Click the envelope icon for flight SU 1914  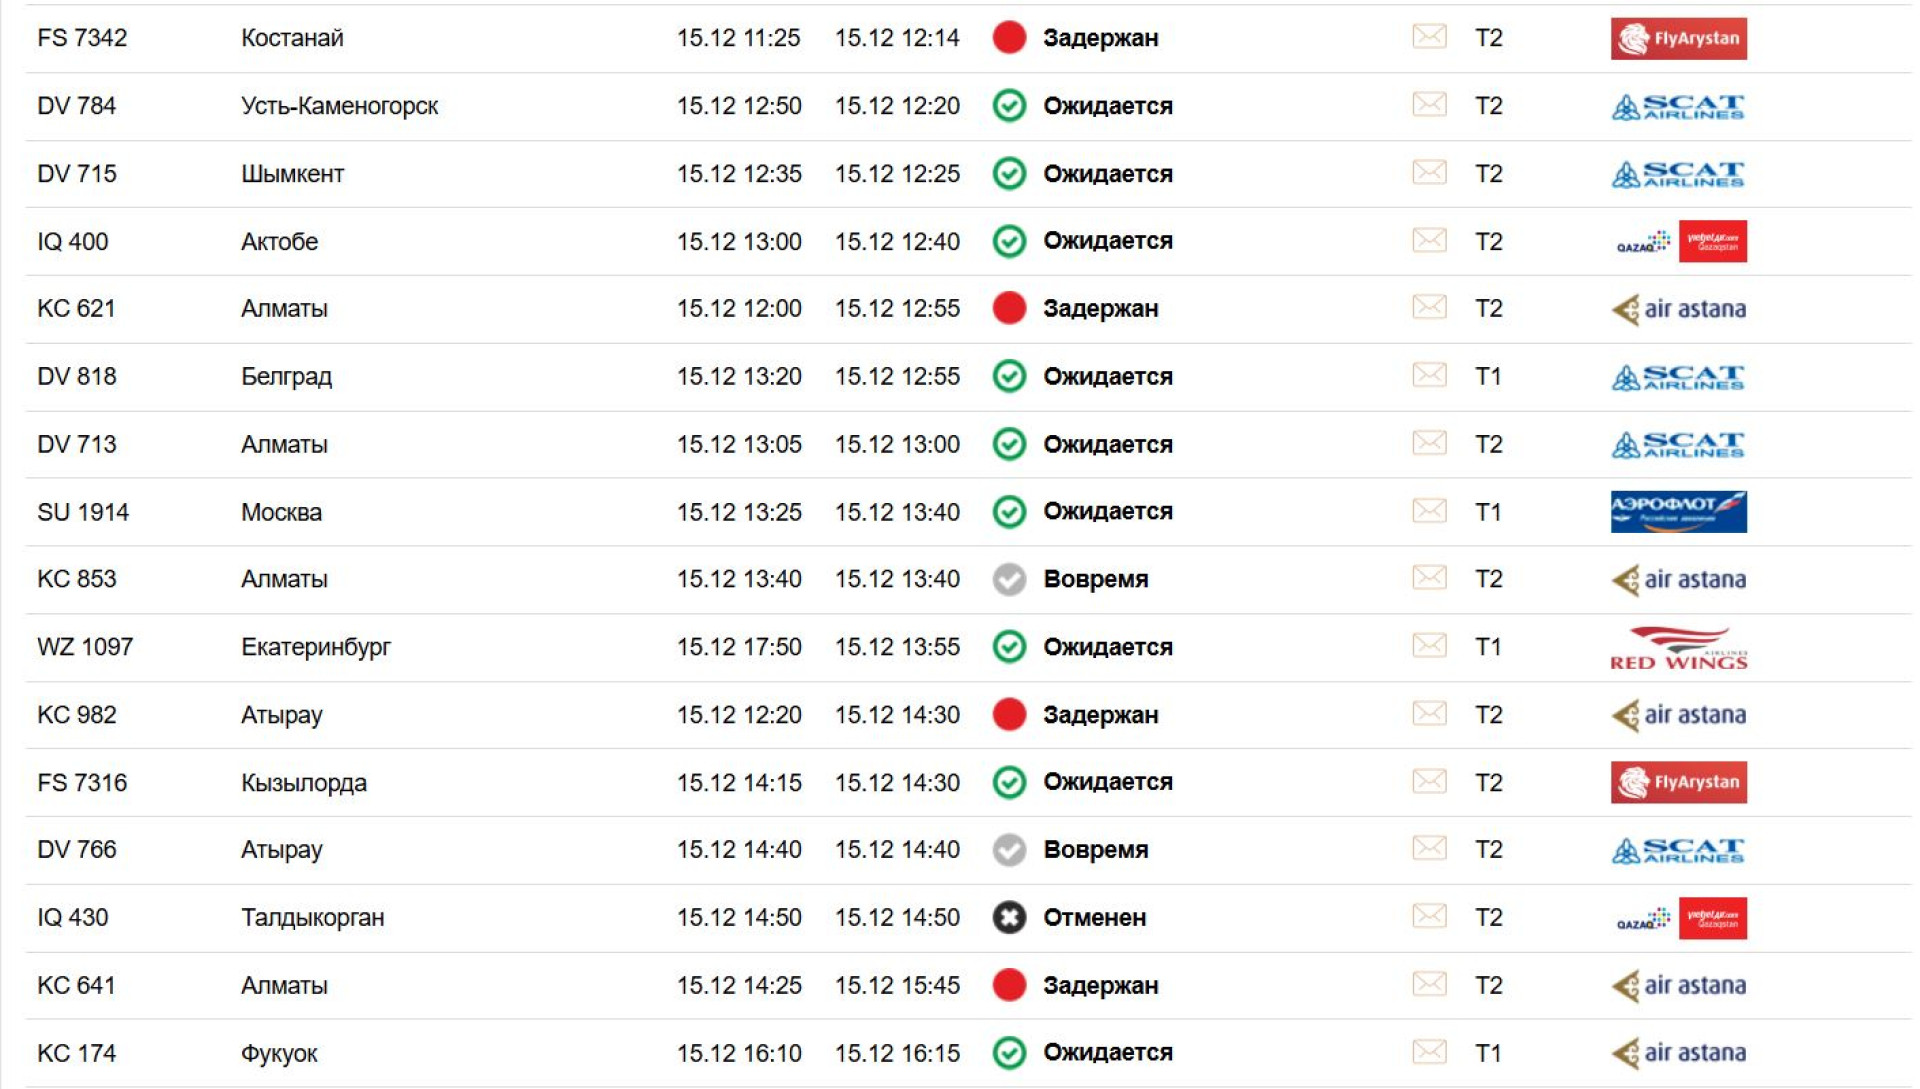pyautogui.click(x=1428, y=511)
